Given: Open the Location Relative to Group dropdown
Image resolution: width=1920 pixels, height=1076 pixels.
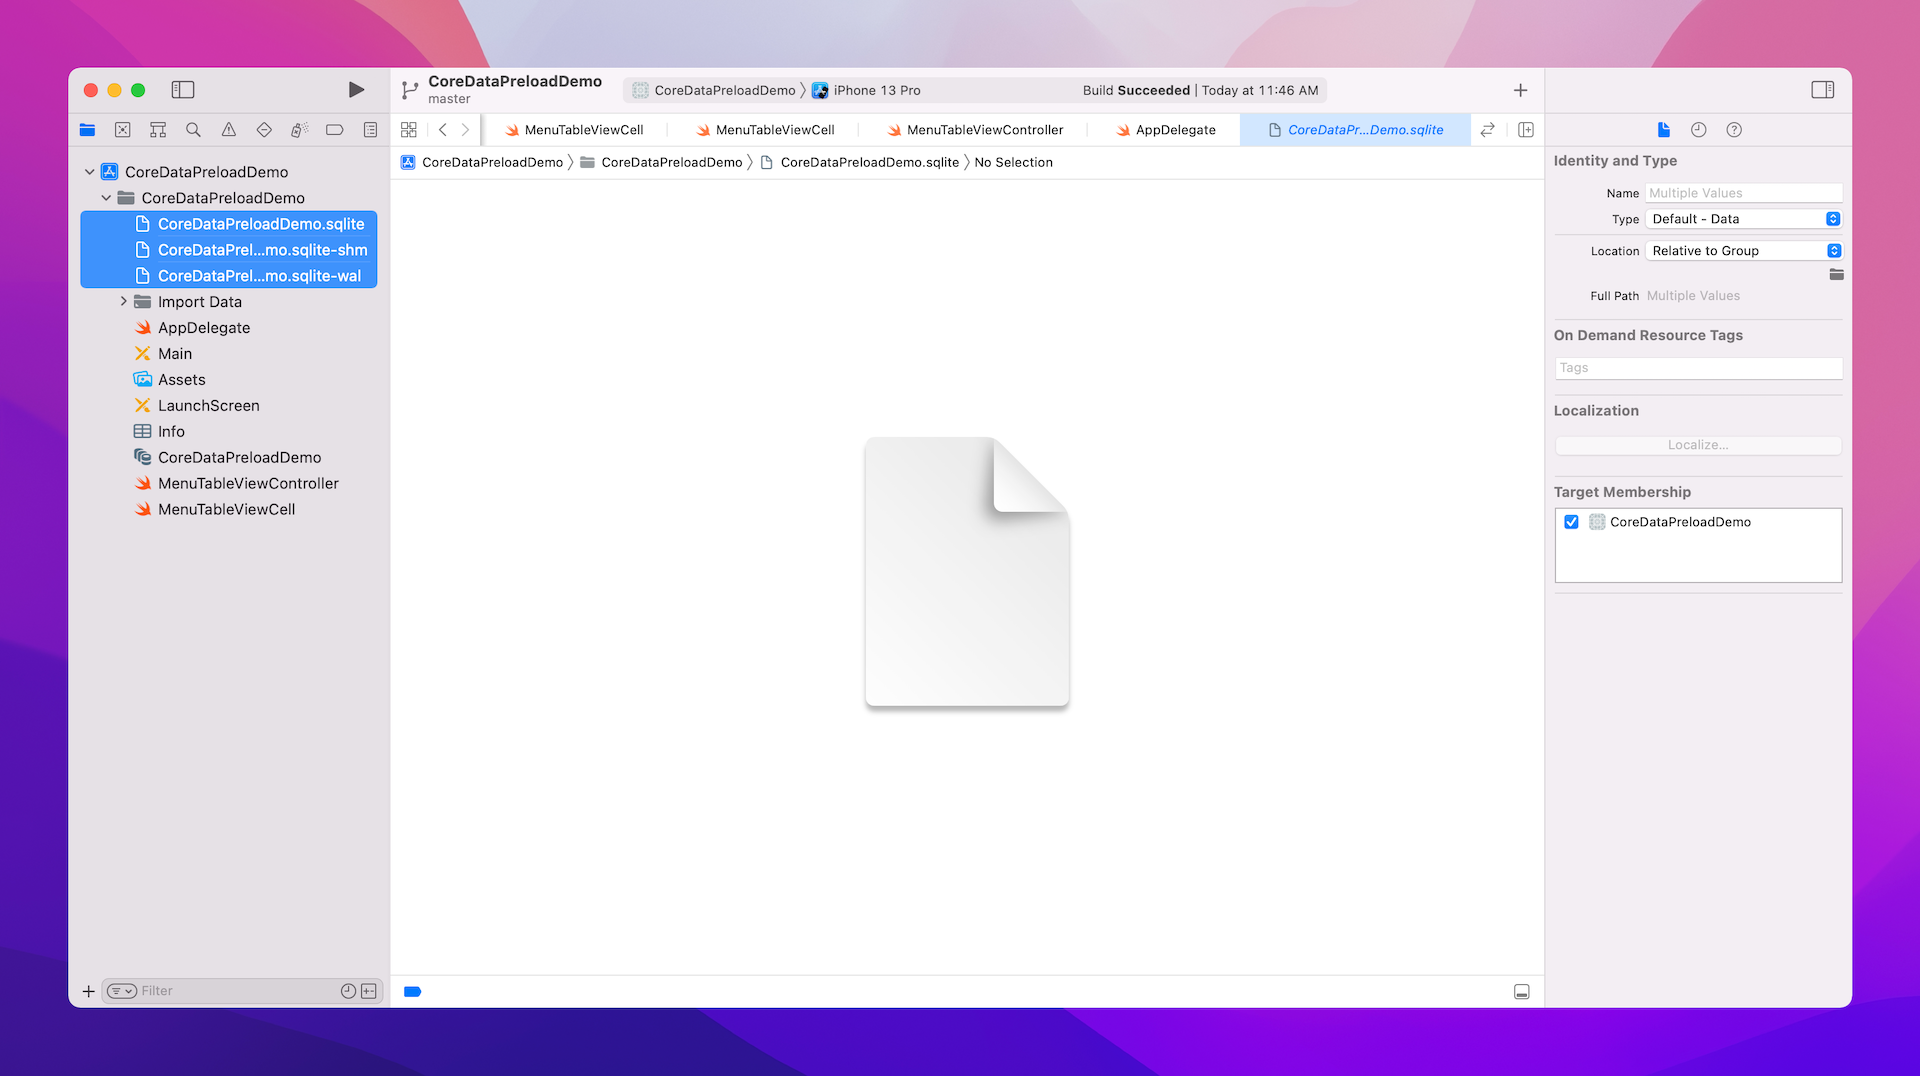Looking at the screenshot, I should 1743,251.
